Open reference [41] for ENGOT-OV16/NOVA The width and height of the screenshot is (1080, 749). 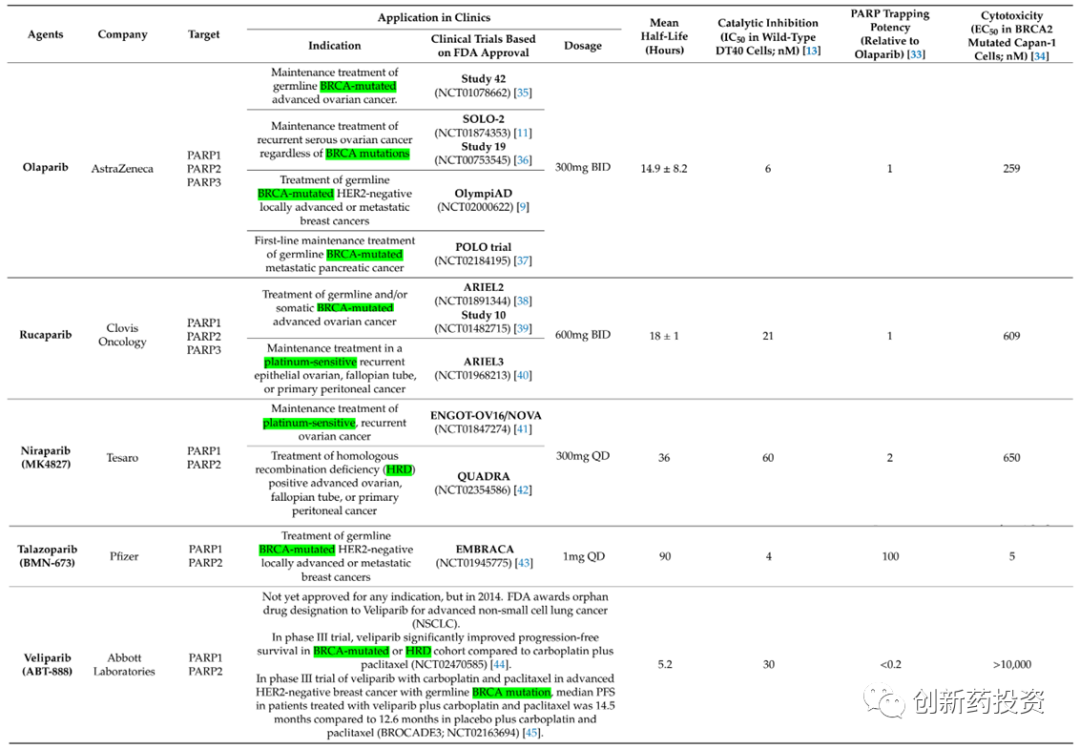(523, 429)
